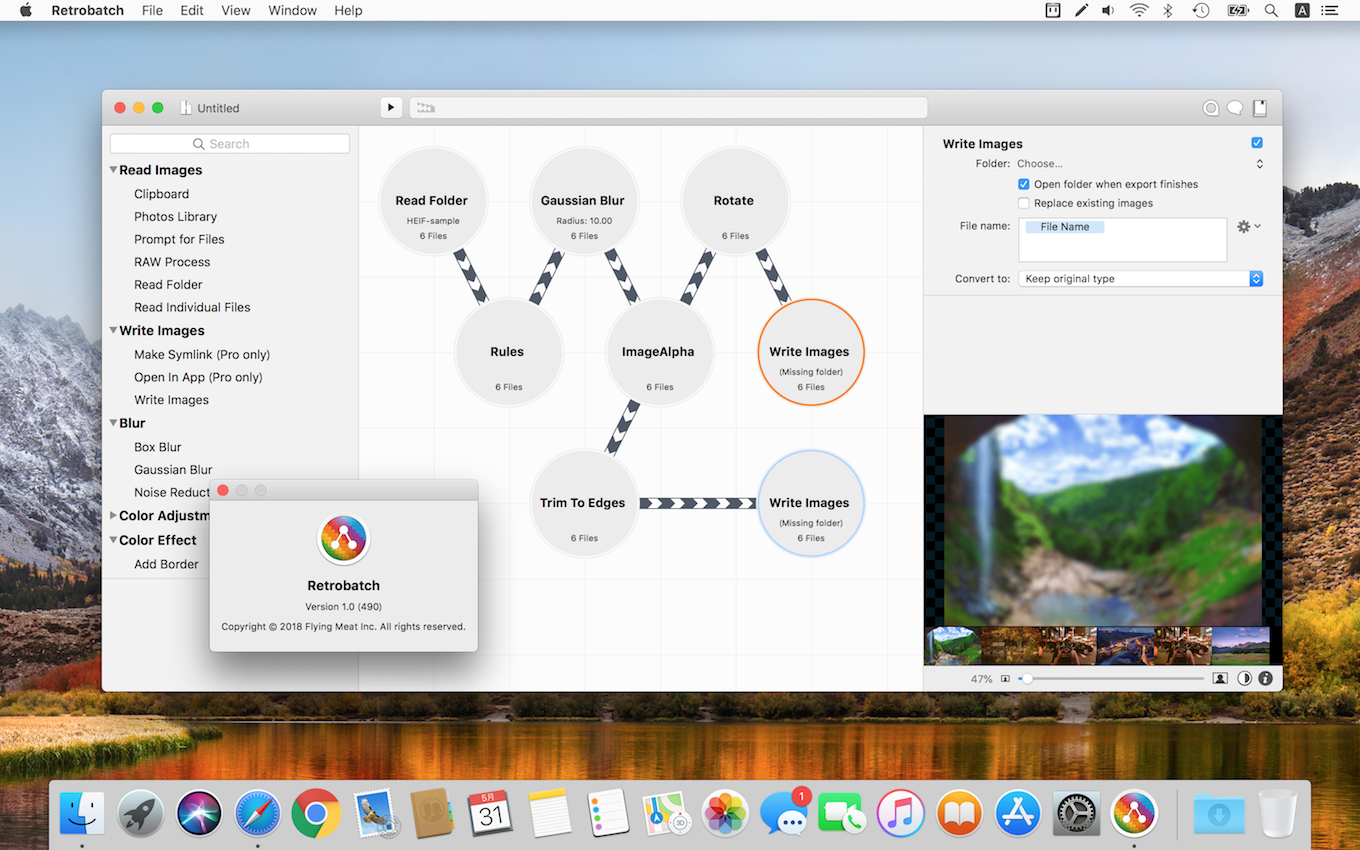Screen dimensions: 1360x850
Task: Click the small image icon left of zoom slider
Action: pyautogui.click(x=1005, y=678)
